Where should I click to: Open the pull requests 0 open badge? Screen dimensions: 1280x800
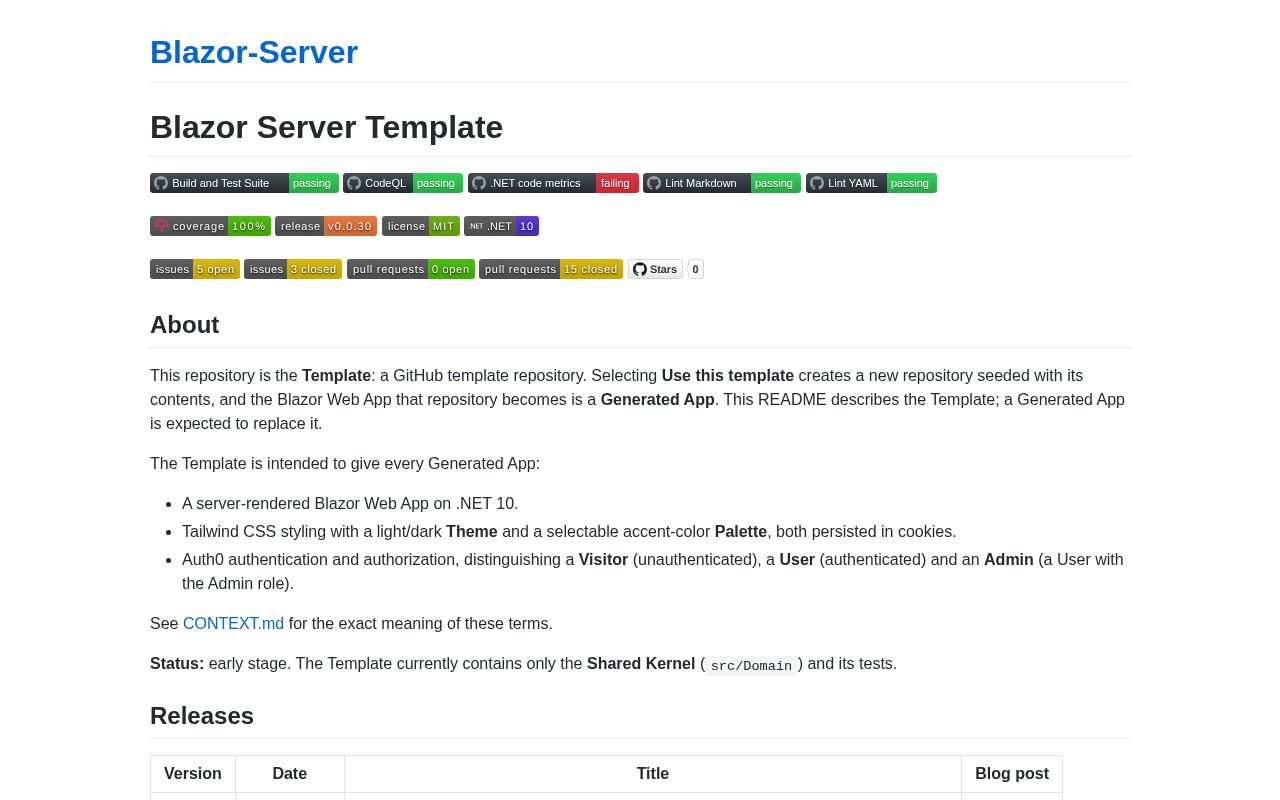point(411,269)
